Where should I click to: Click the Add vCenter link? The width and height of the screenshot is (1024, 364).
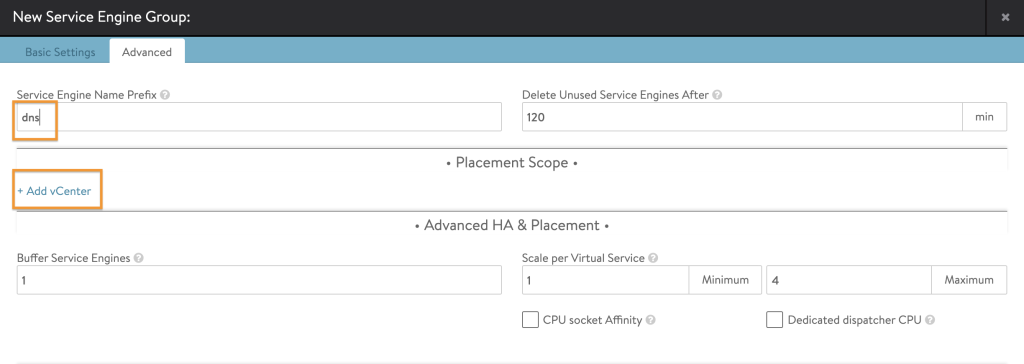[x=54, y=191]
